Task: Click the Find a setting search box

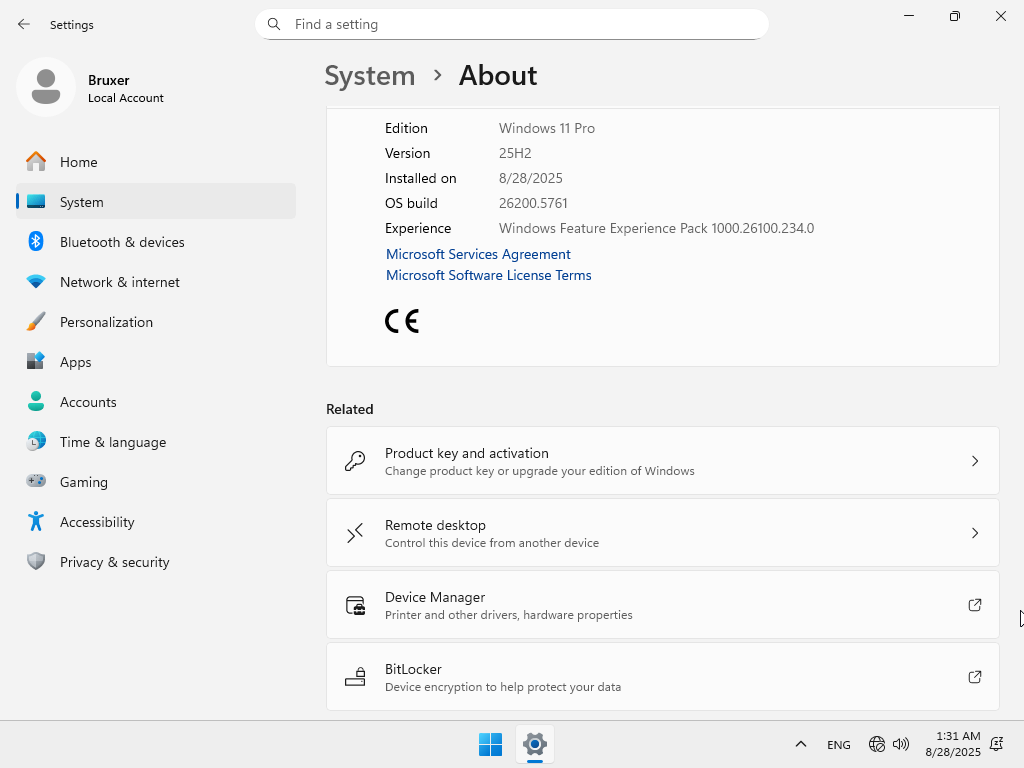Action: coord(520,24)
